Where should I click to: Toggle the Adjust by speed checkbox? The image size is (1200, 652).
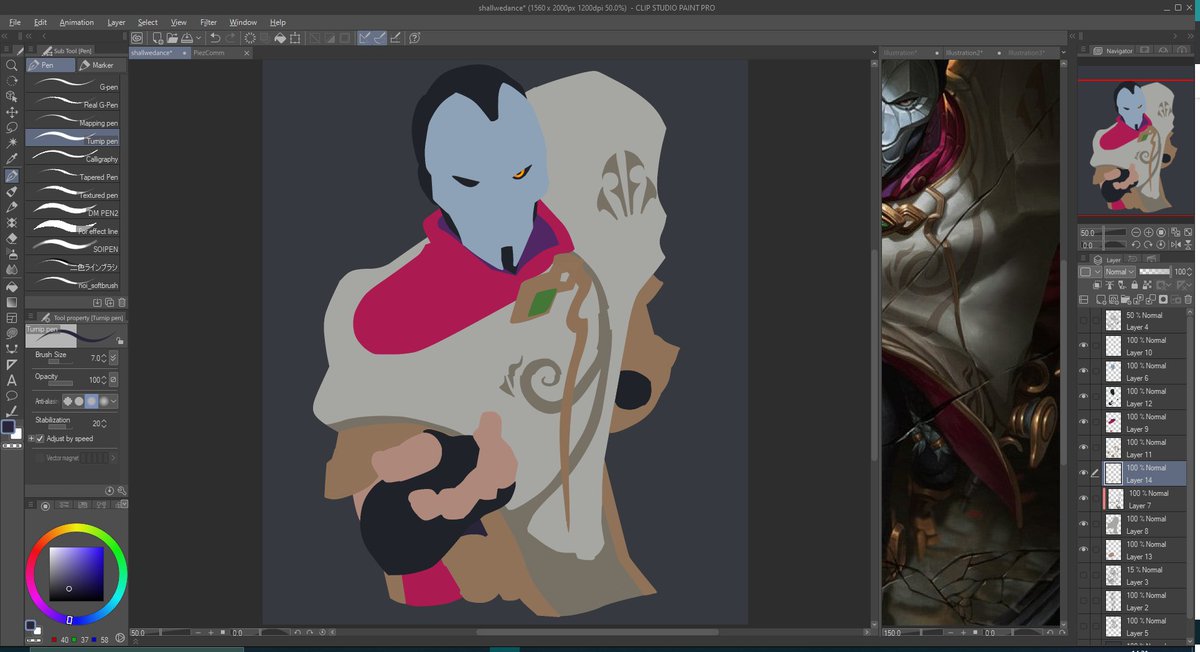coord(40,438)
